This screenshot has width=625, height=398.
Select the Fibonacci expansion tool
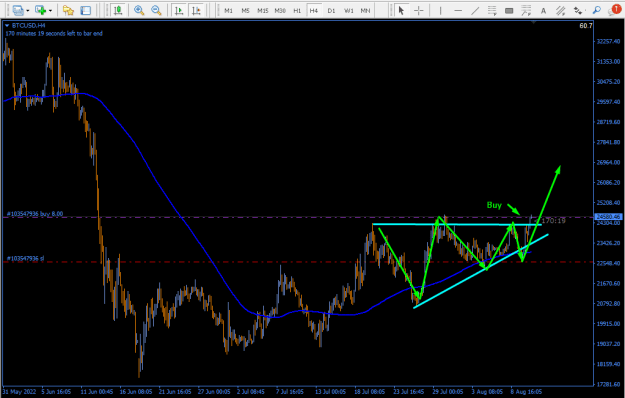526,10
